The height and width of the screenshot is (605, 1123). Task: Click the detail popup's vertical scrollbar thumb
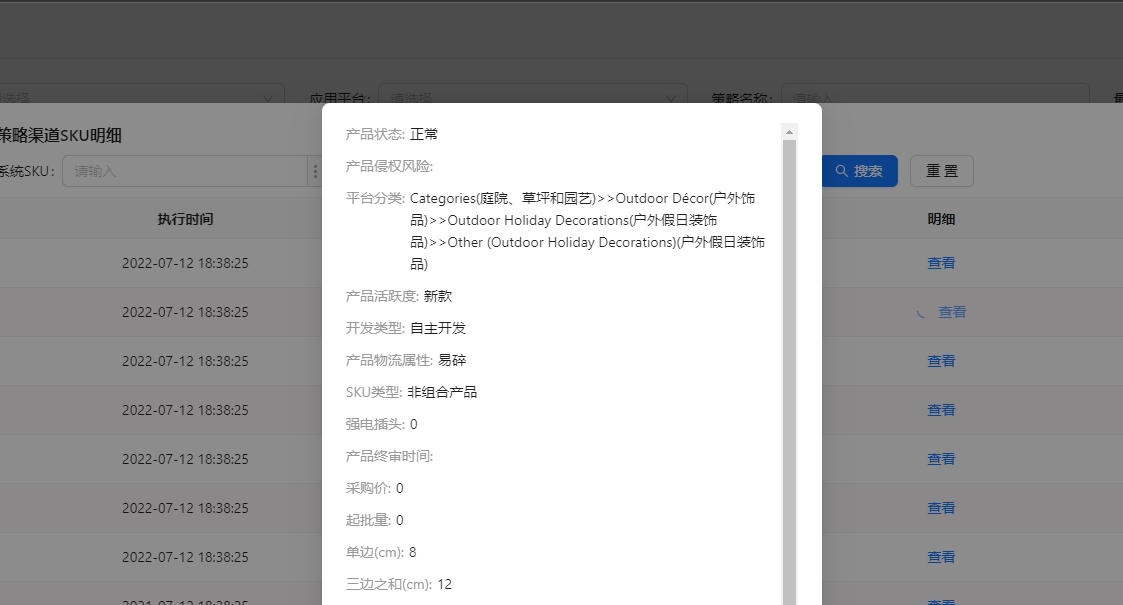point(789,372)
